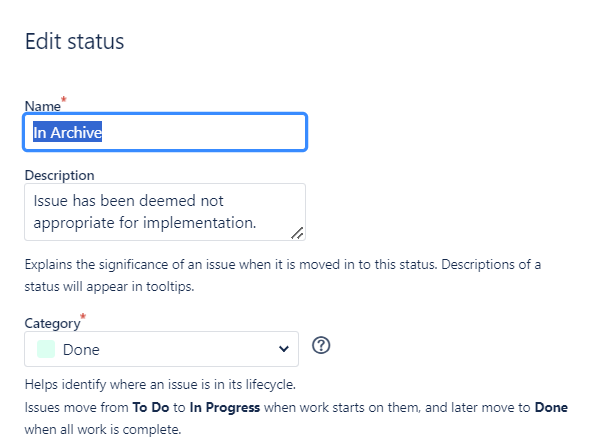Click the green Done category color swatch

pyautogui.click(x=46, y=349)
